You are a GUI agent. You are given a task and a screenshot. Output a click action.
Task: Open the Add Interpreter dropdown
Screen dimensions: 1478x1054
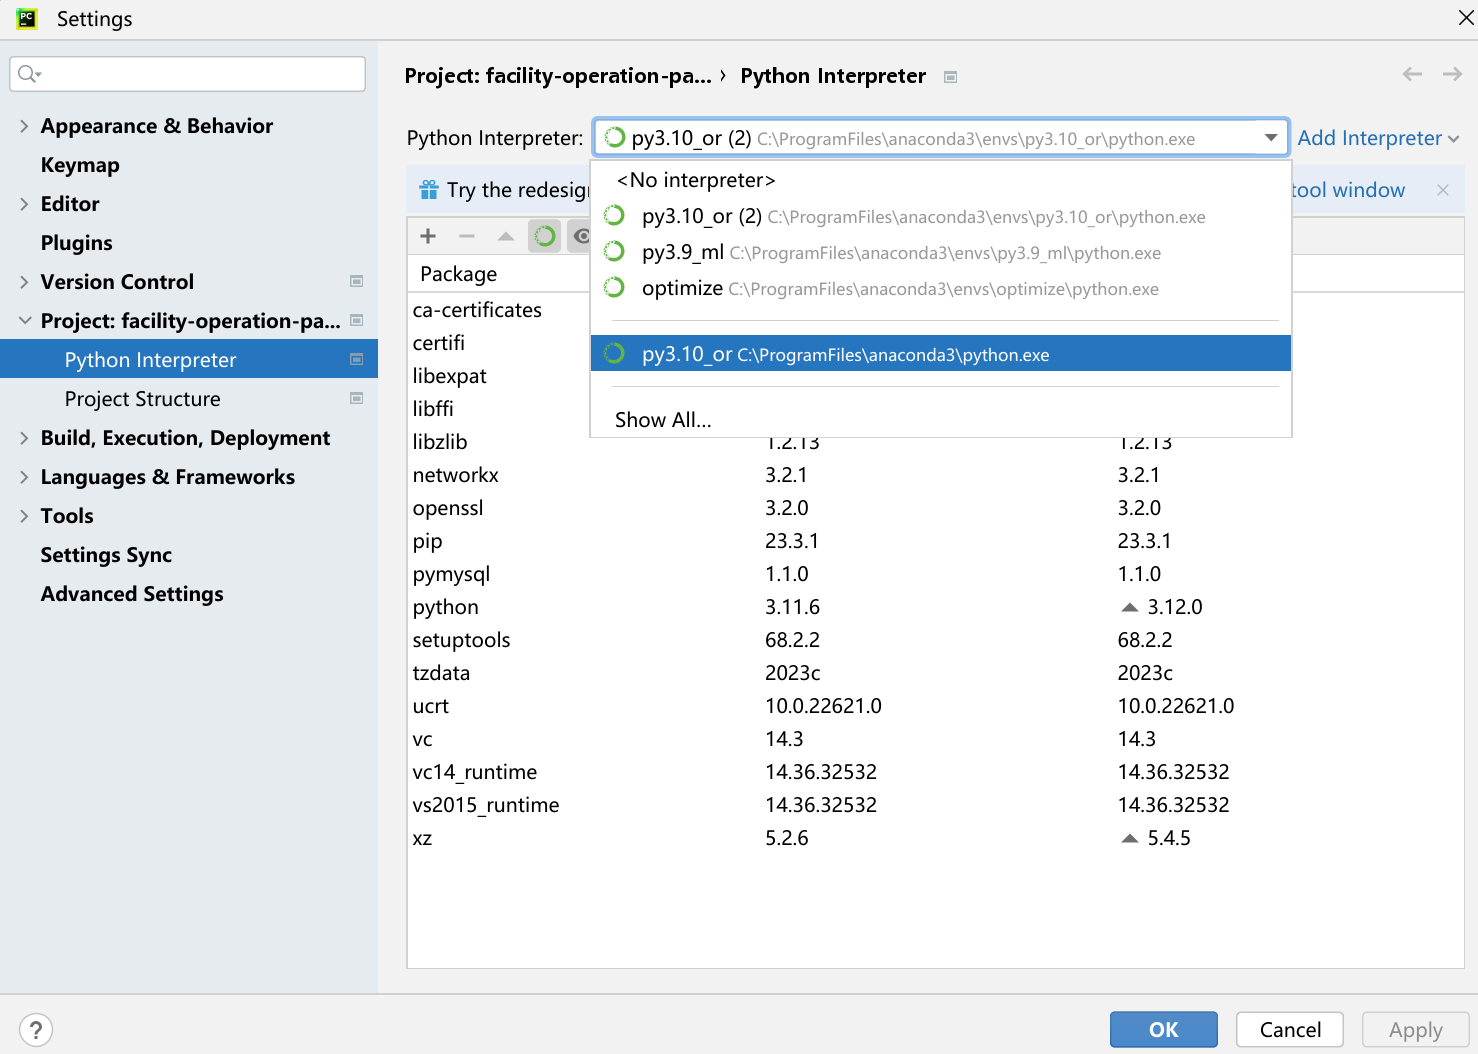[1378, 138]
